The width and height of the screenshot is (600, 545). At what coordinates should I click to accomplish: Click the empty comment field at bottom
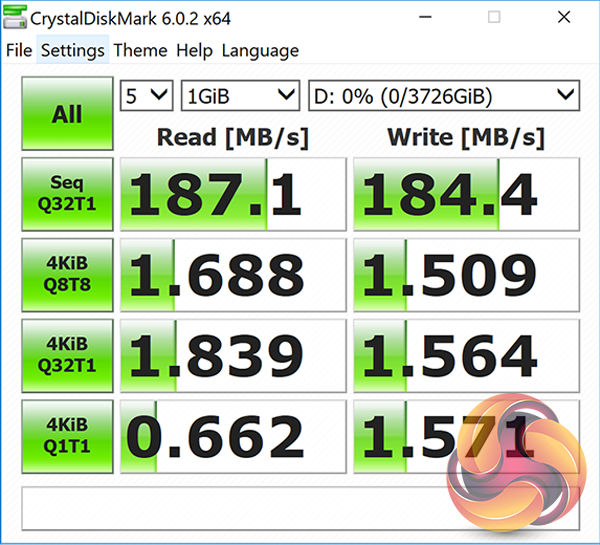pos(301,508)
